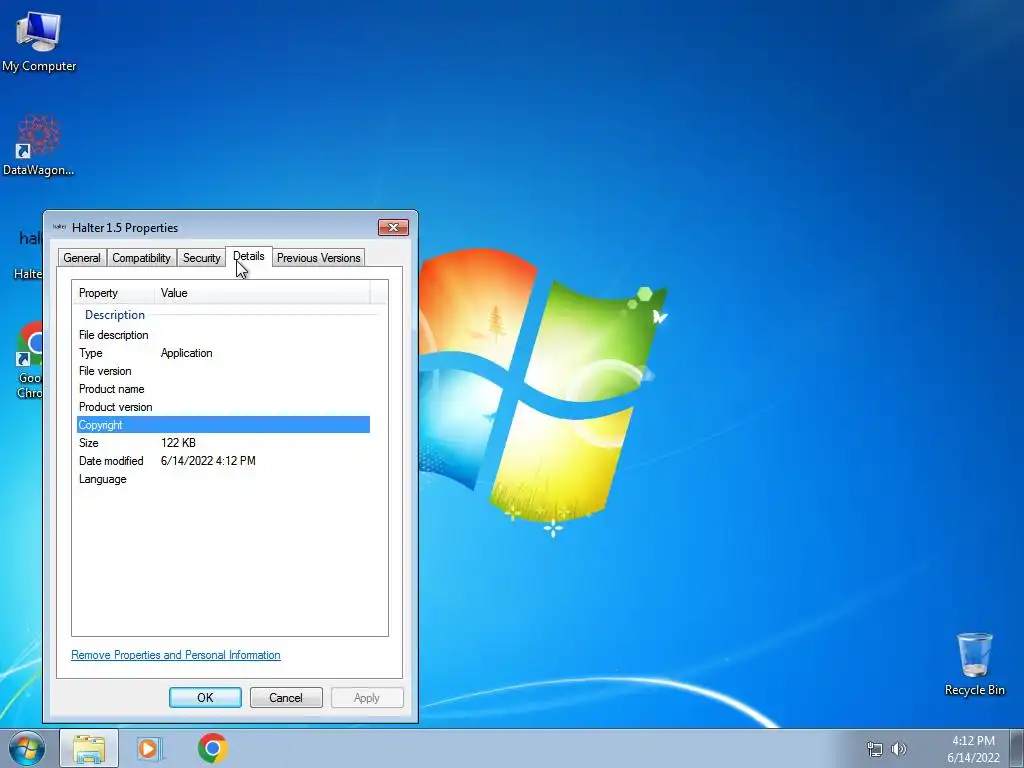Select the Size row
Viewport: 1024px width, 768px height.
pyautogui.click(x=223, y=443)
